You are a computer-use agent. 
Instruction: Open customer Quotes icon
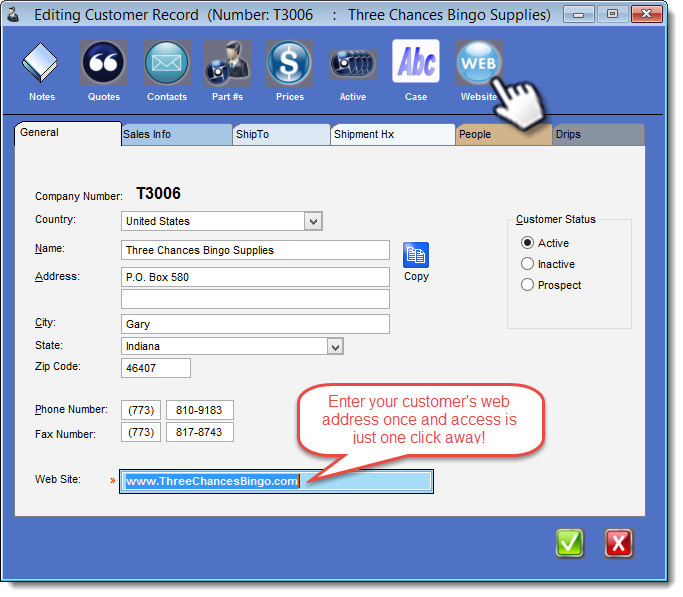tap(104, 64)
